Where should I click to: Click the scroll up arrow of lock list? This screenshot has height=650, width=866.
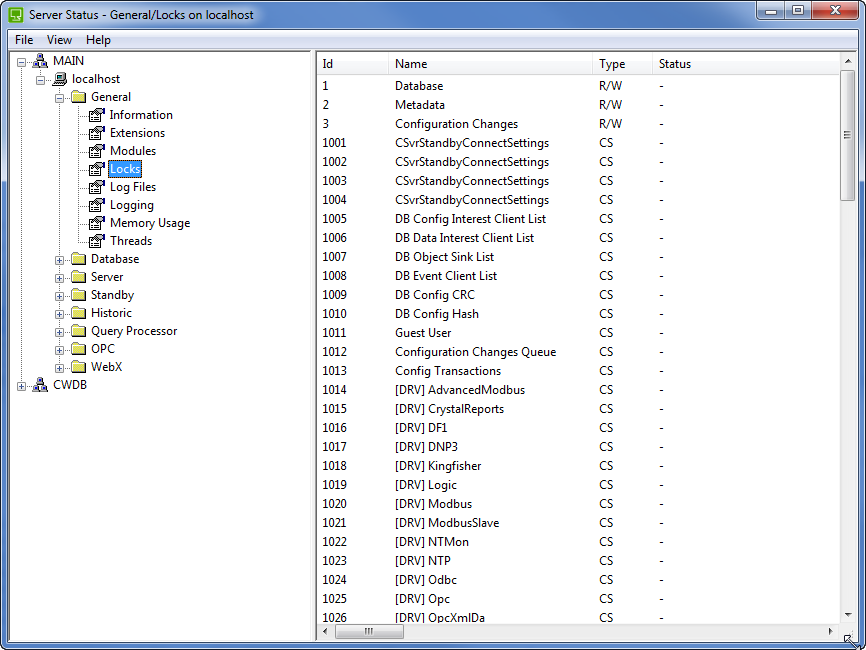pos(848,61)
